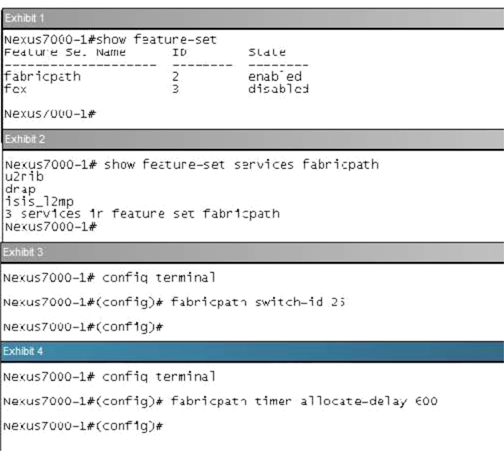
Task: Click the last config prompt in Exhibit 4
Action: pos(83,426)
